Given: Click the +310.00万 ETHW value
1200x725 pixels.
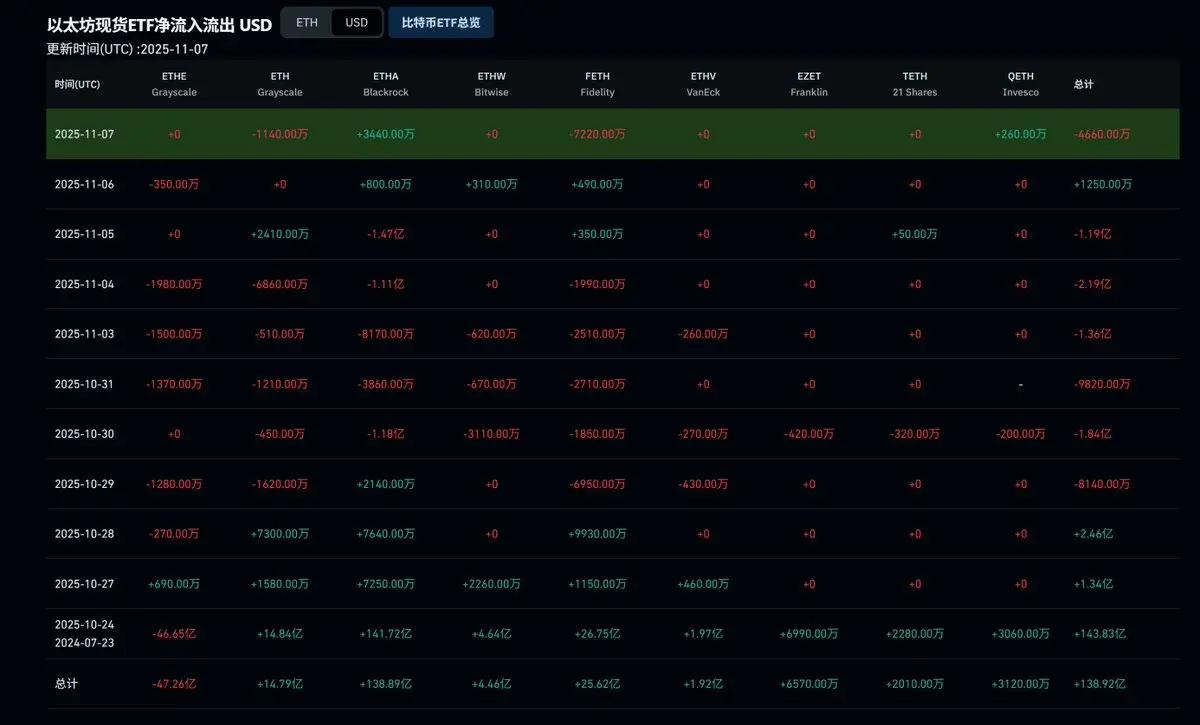Looking at the screenshot, I should (x=491, y=184).
